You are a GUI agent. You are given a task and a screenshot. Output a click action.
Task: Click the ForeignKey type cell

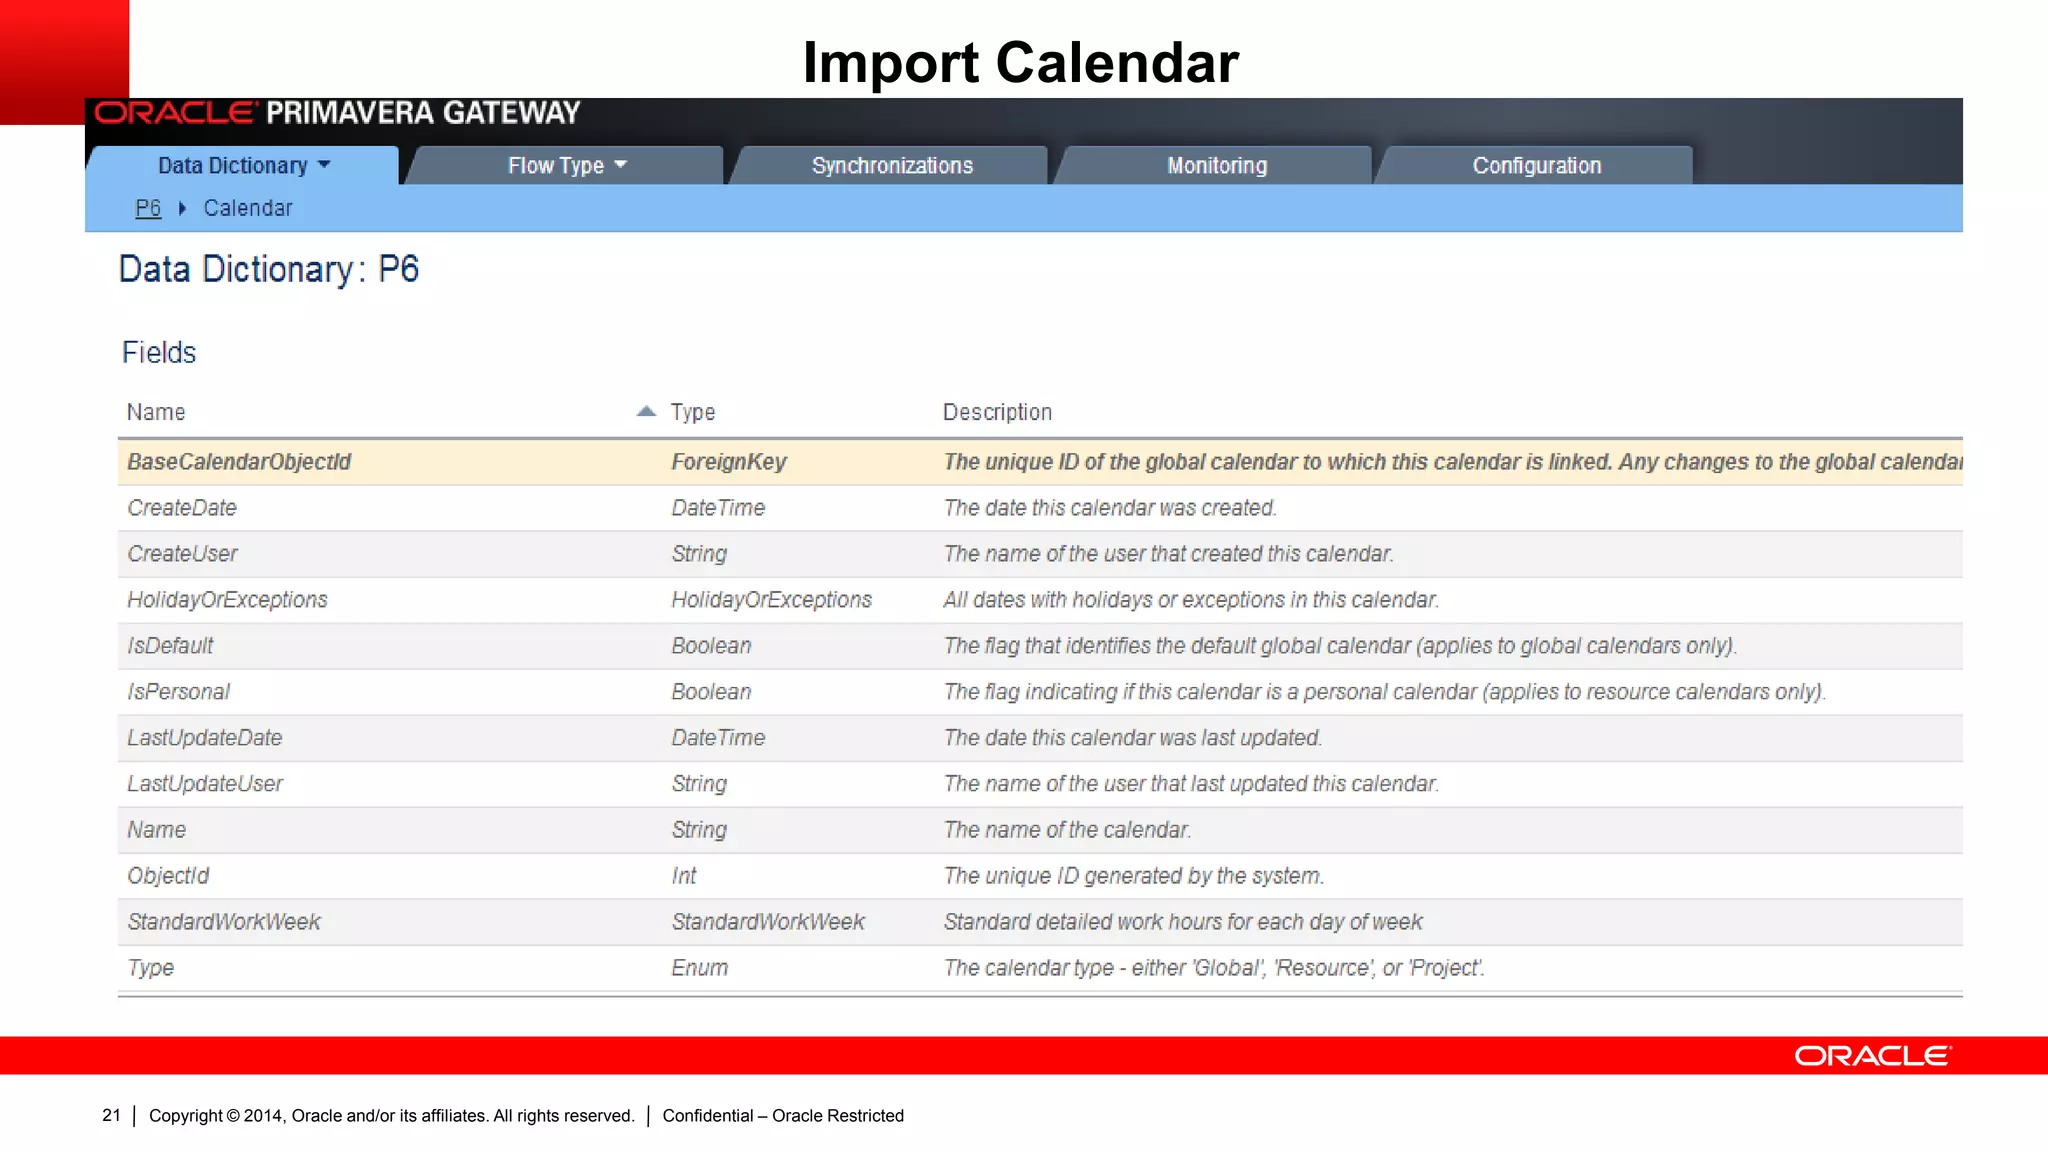coord(729,462)
